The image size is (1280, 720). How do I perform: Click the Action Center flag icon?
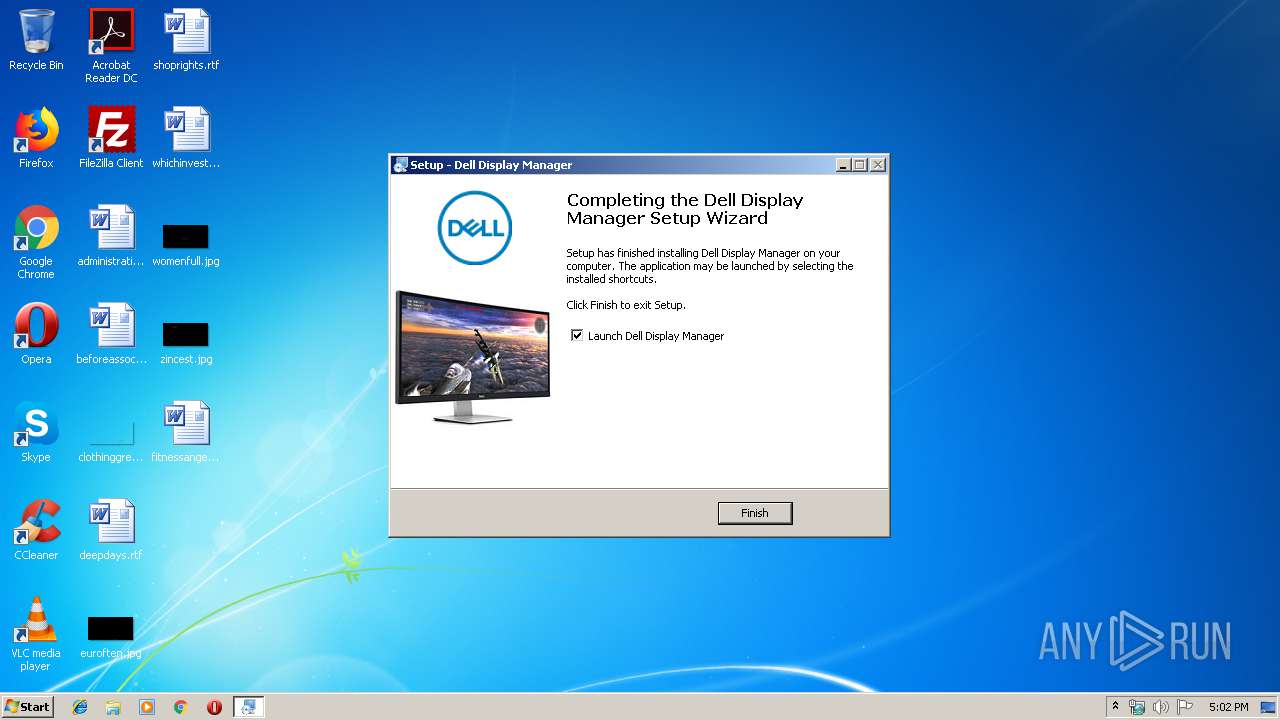tap(1185, 707)
